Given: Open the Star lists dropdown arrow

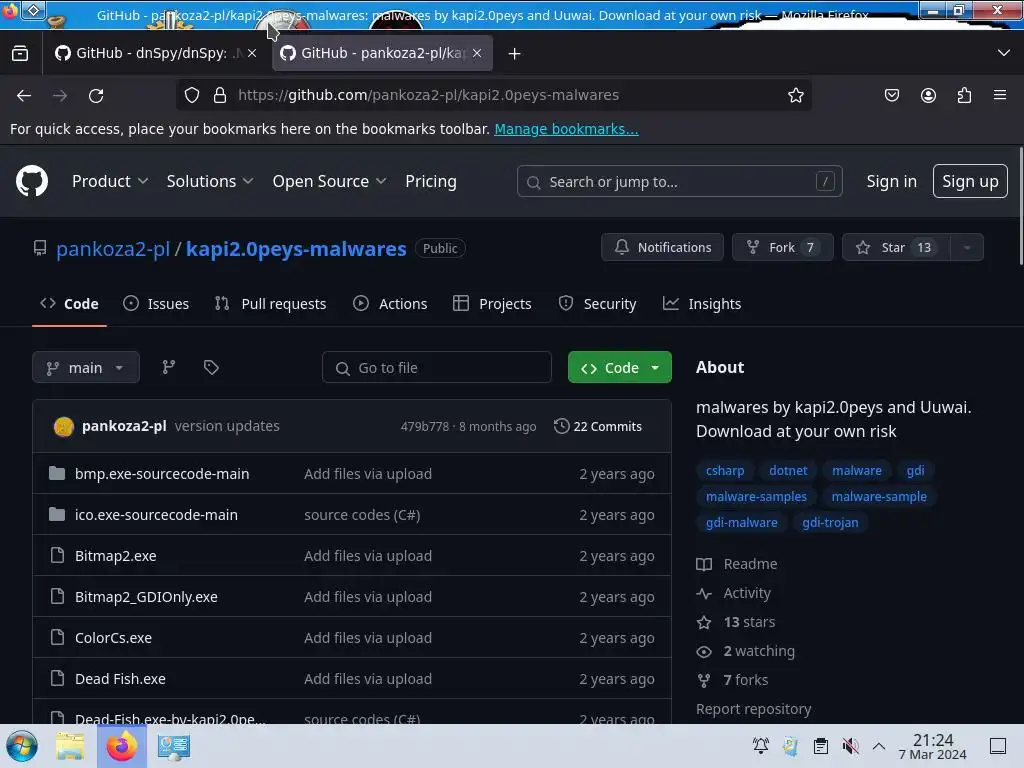Looking at the screenshot, I should 967,248.
